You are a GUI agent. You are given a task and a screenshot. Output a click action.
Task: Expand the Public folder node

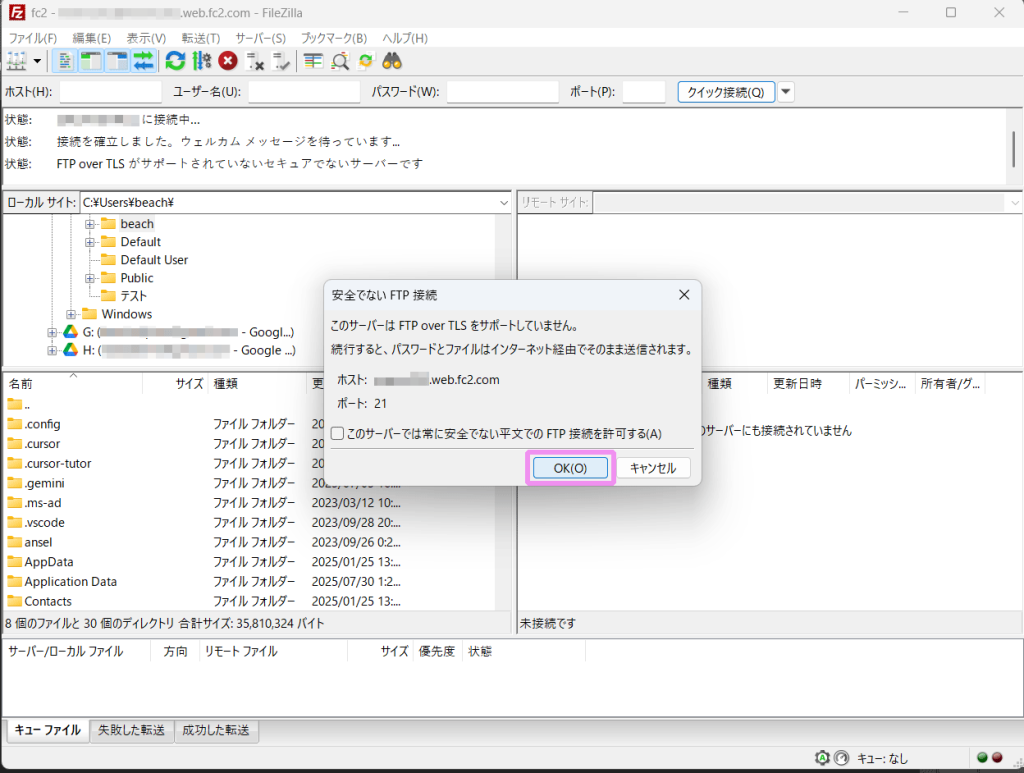tap(90, 278)
